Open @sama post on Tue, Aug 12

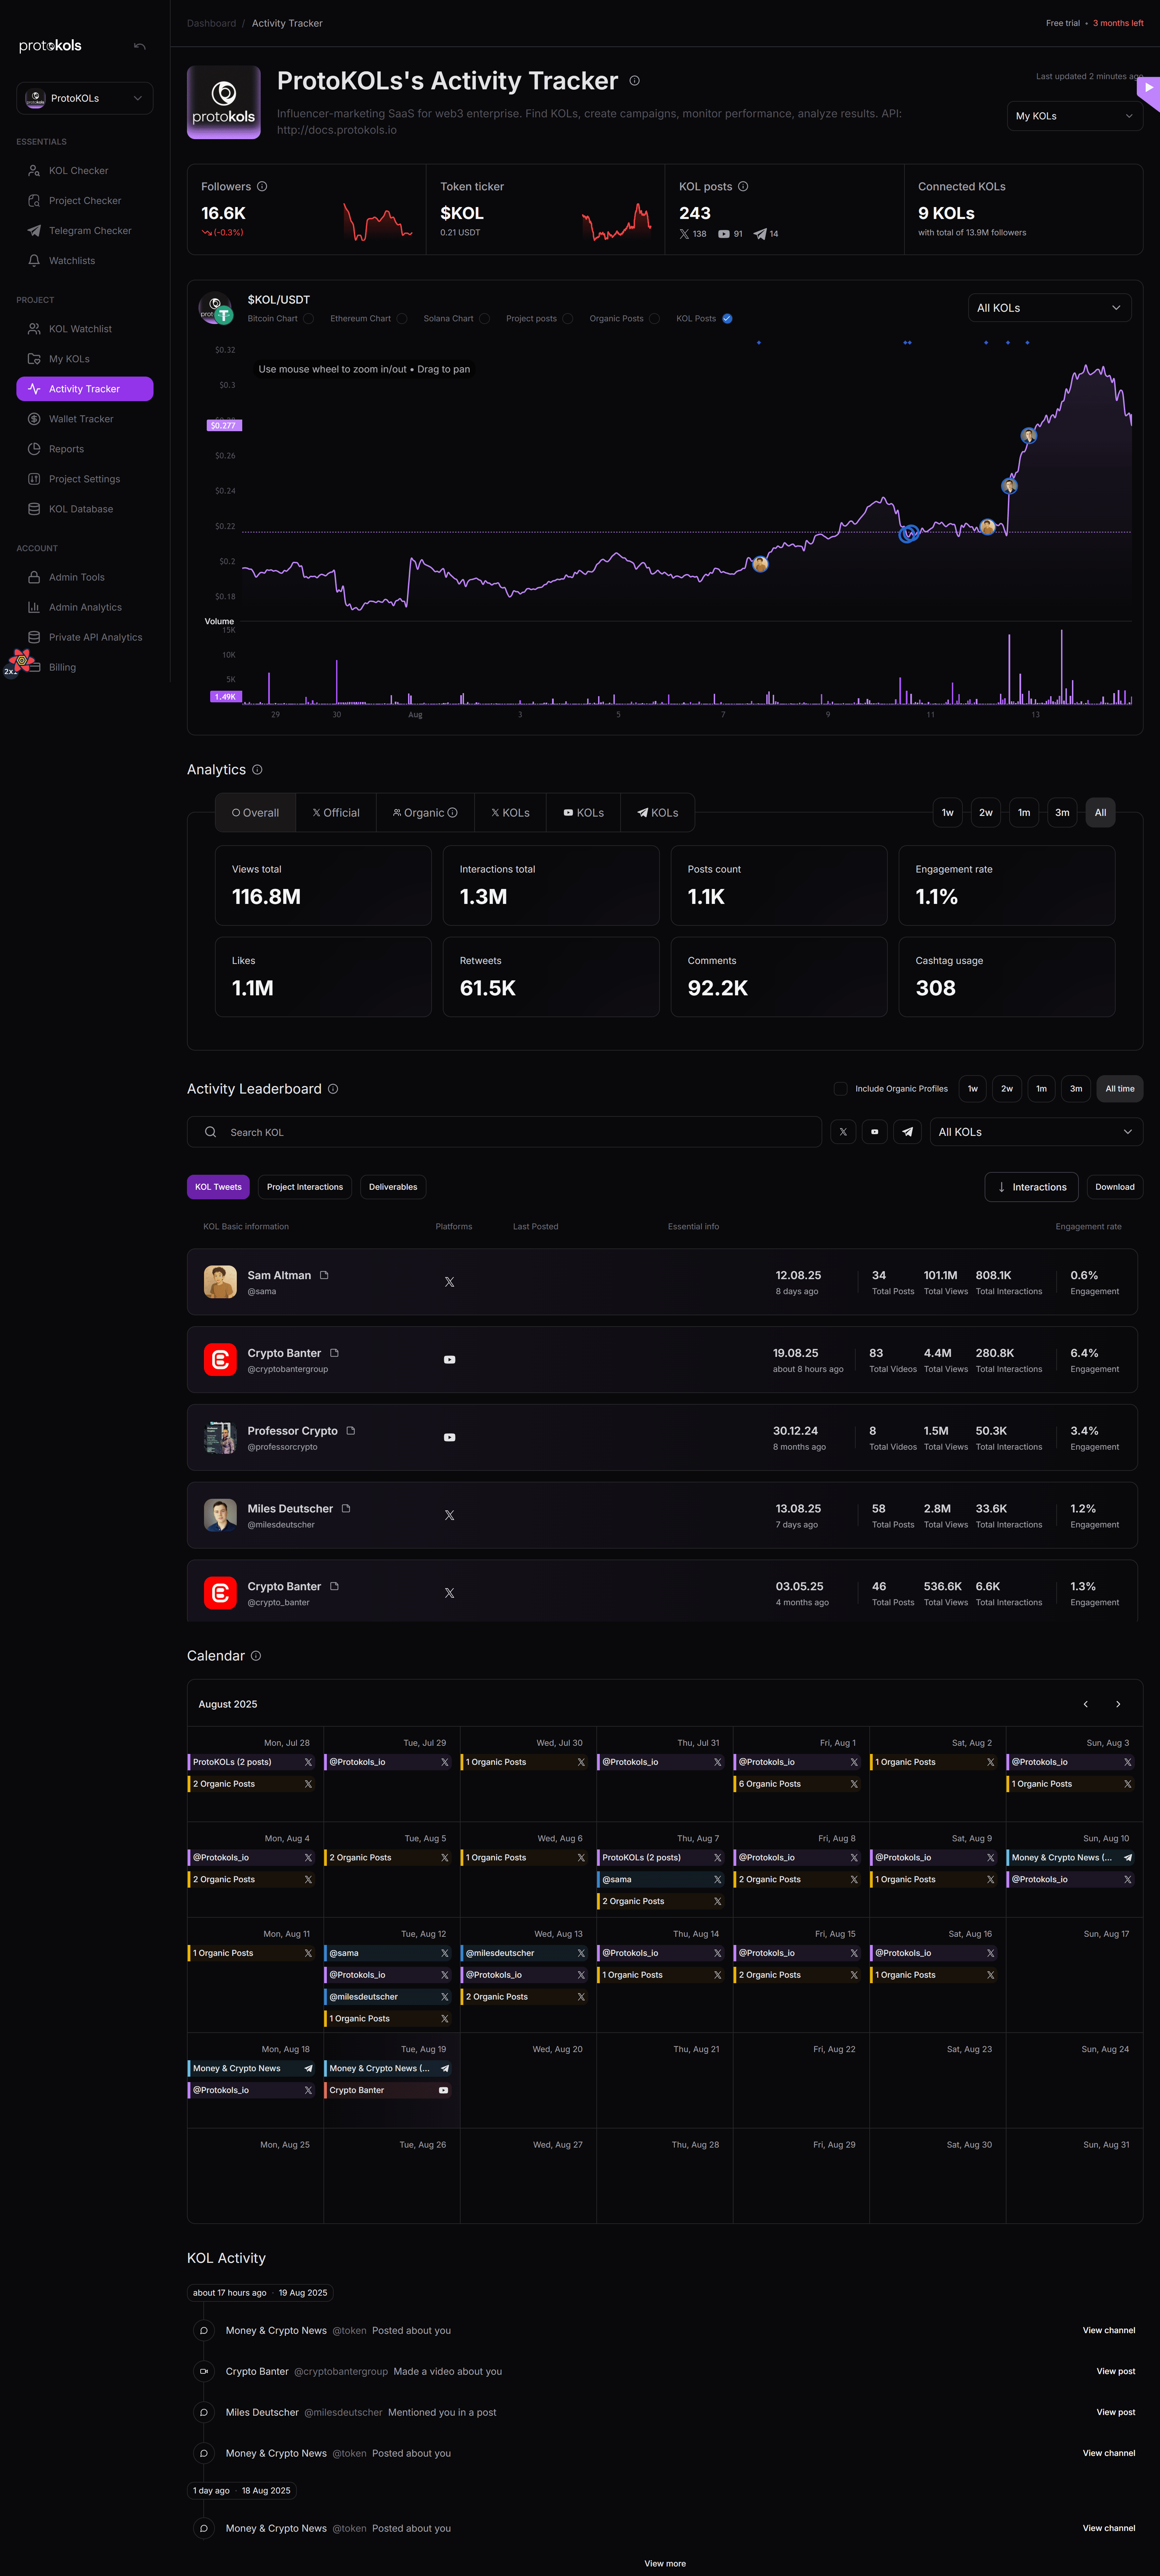[388, 1953]
